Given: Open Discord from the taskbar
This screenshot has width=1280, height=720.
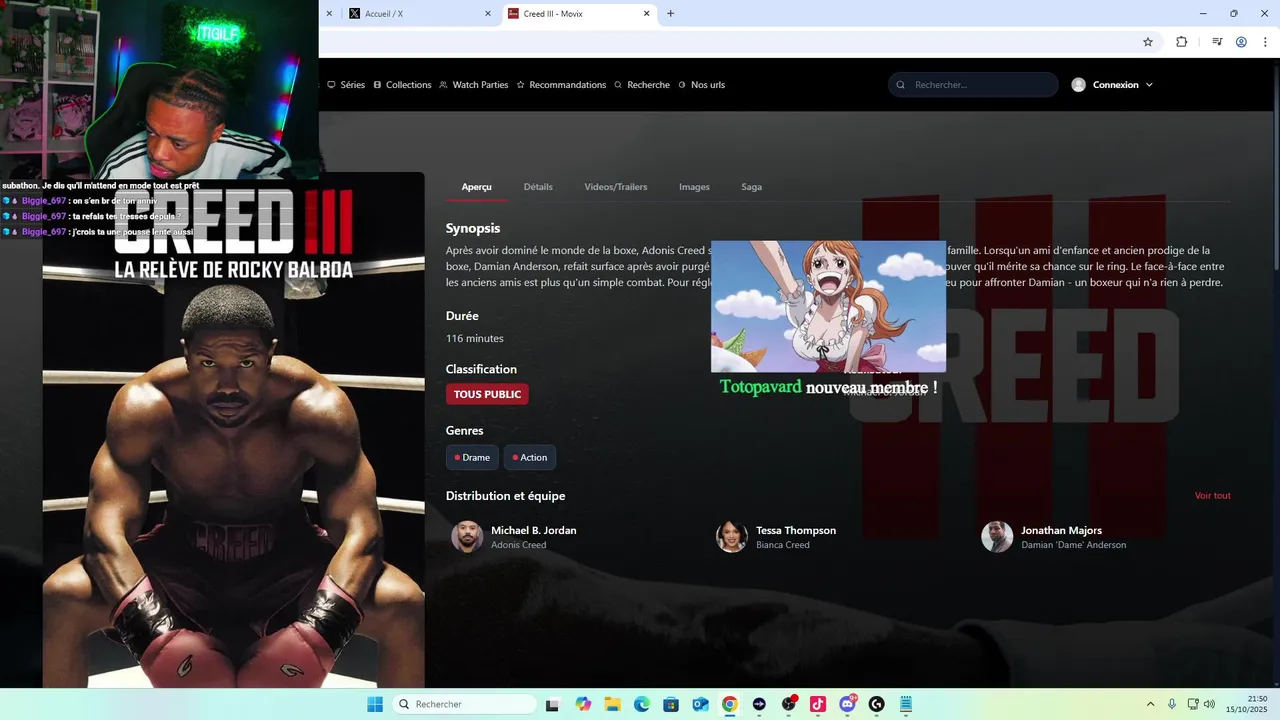Looking at the screenshot, I should pos(848,704).
